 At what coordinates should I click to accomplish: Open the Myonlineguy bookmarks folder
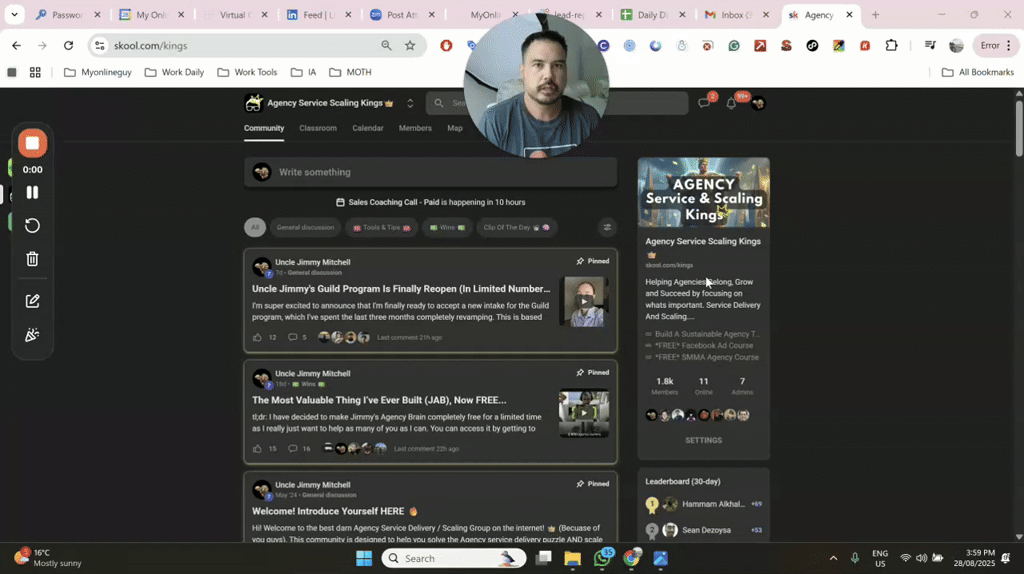click(98, 72)
